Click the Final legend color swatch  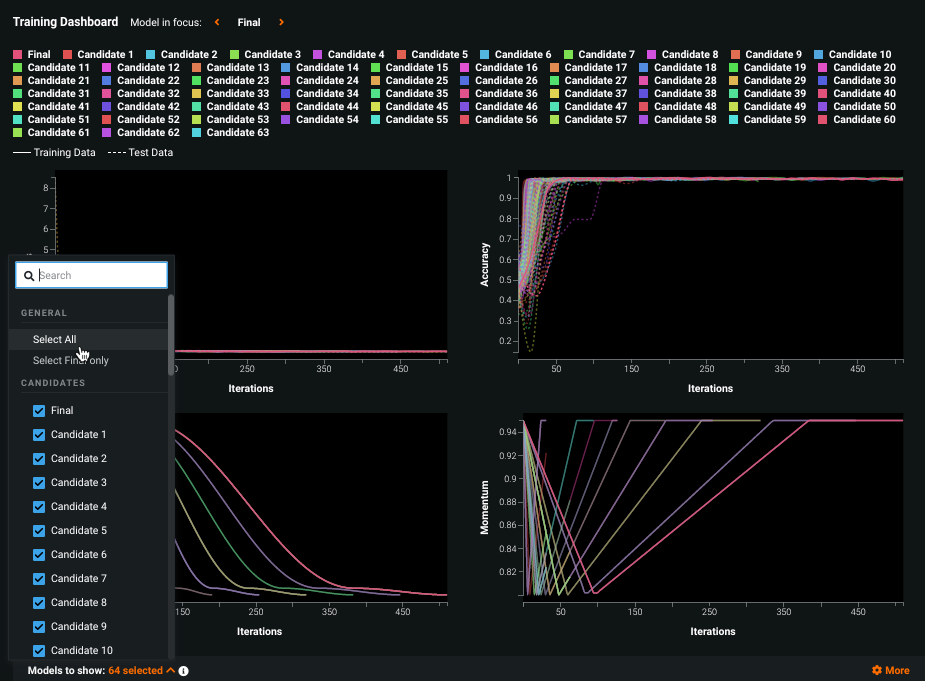[x=18, y=55]
